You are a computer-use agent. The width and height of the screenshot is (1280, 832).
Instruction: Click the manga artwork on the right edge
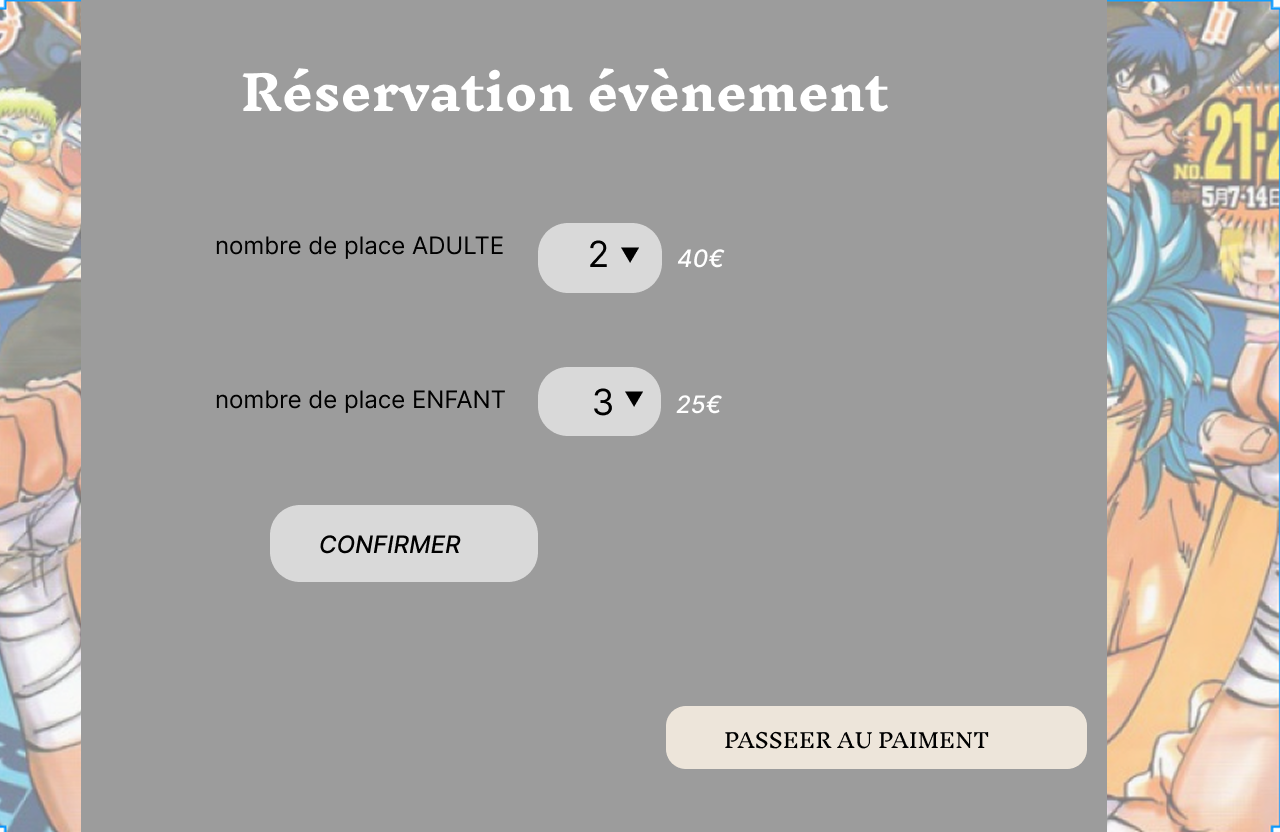(x=1190, y=500)
